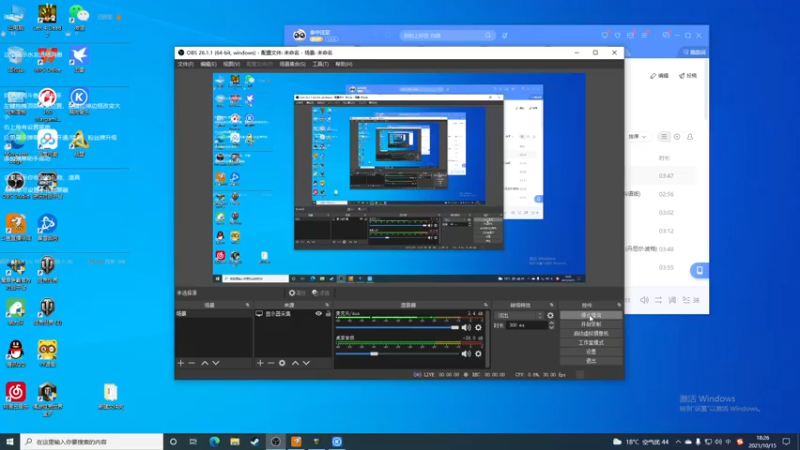Switch to list view icon in the music player
Screen dimensions: 800x450
(x=664, y=137)
